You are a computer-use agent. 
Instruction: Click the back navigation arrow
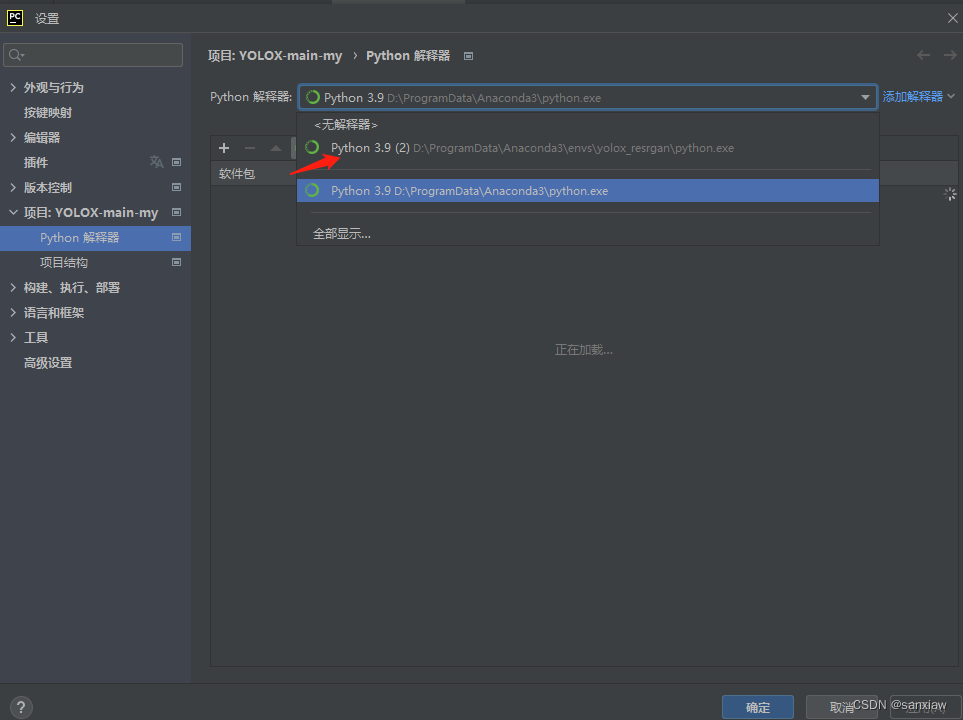[923, 55]
